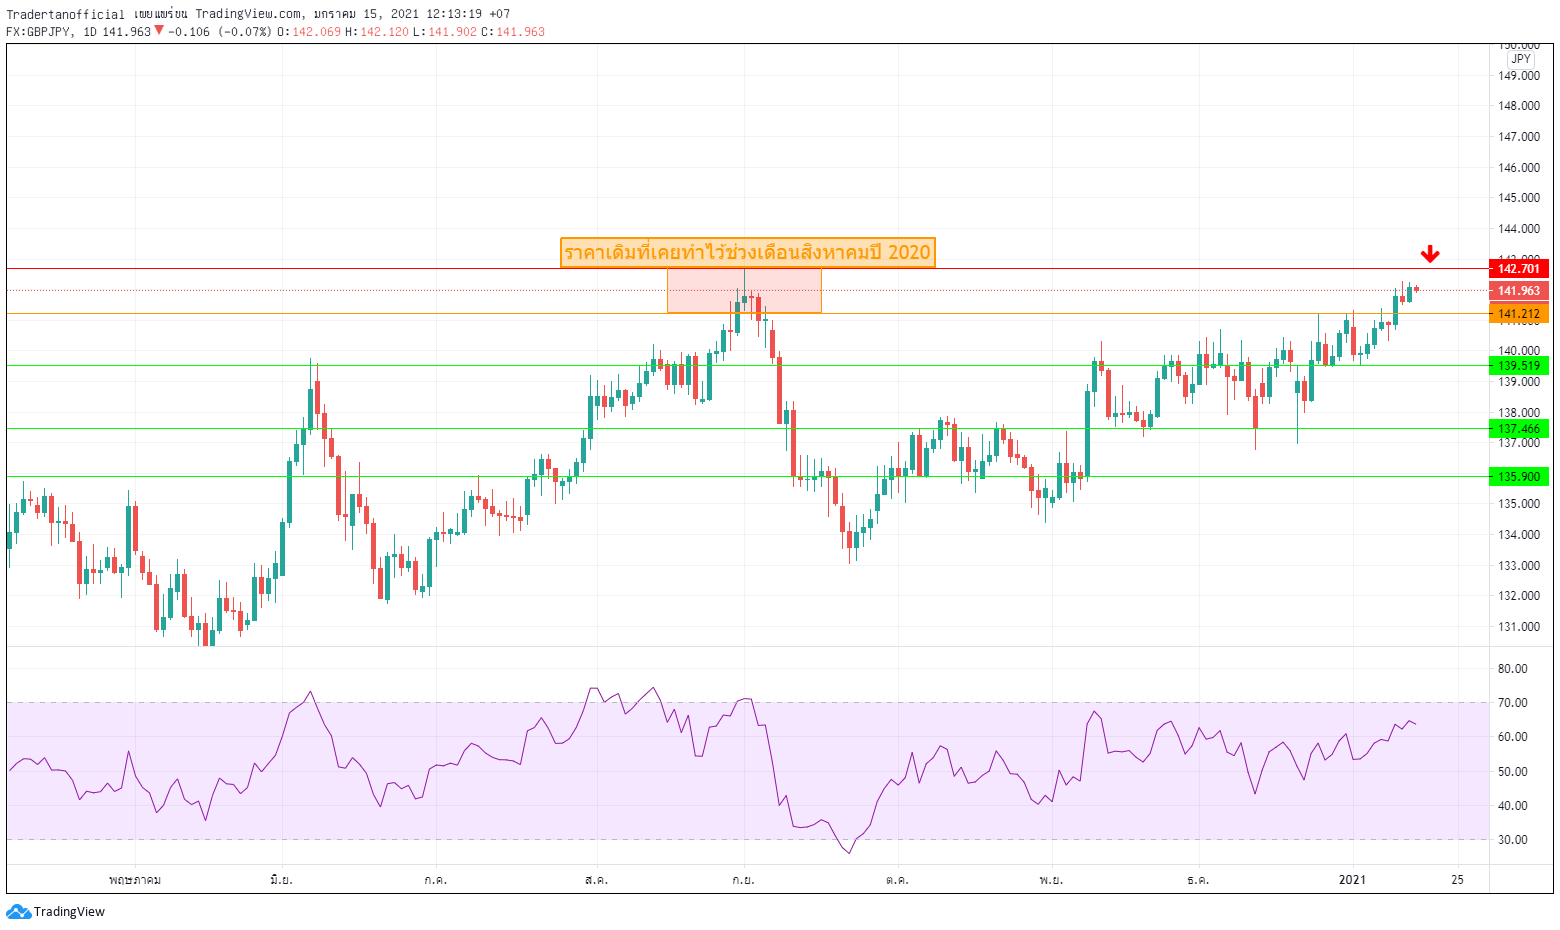Select the red 142.701 price label
Screen dimensions: 1560x930
tap(1518, 269)
